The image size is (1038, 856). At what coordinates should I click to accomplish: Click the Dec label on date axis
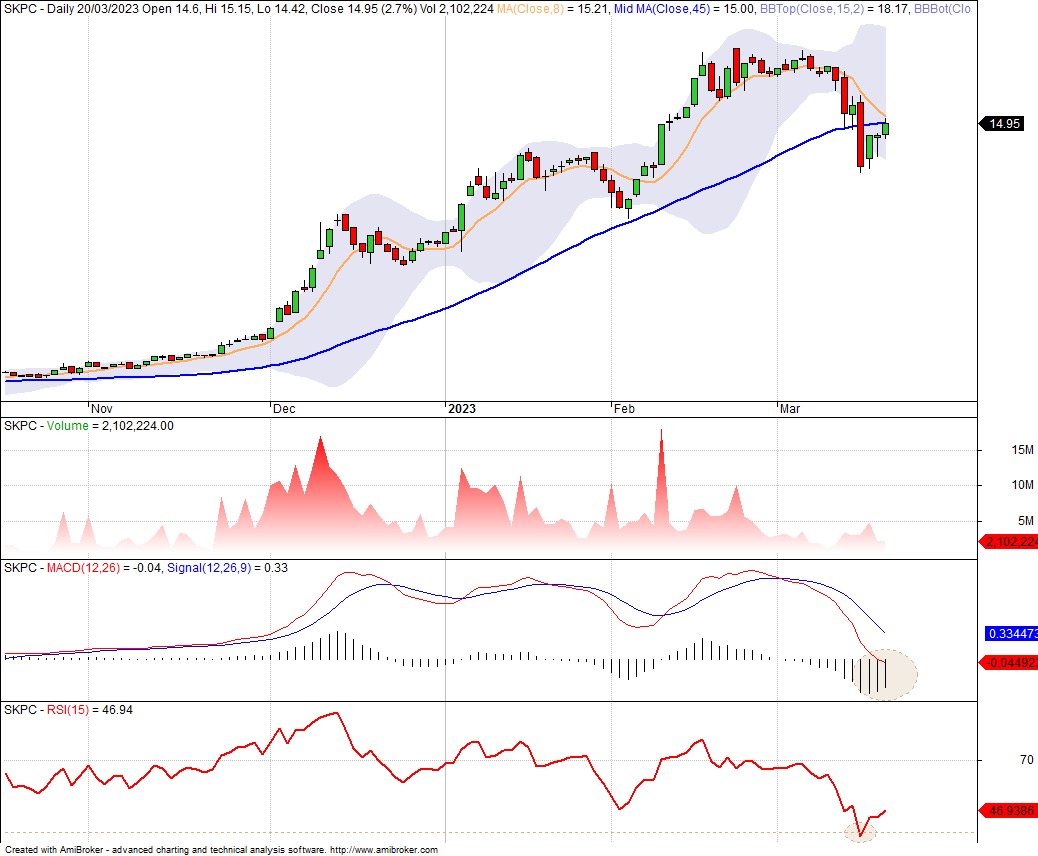[284, 409]
